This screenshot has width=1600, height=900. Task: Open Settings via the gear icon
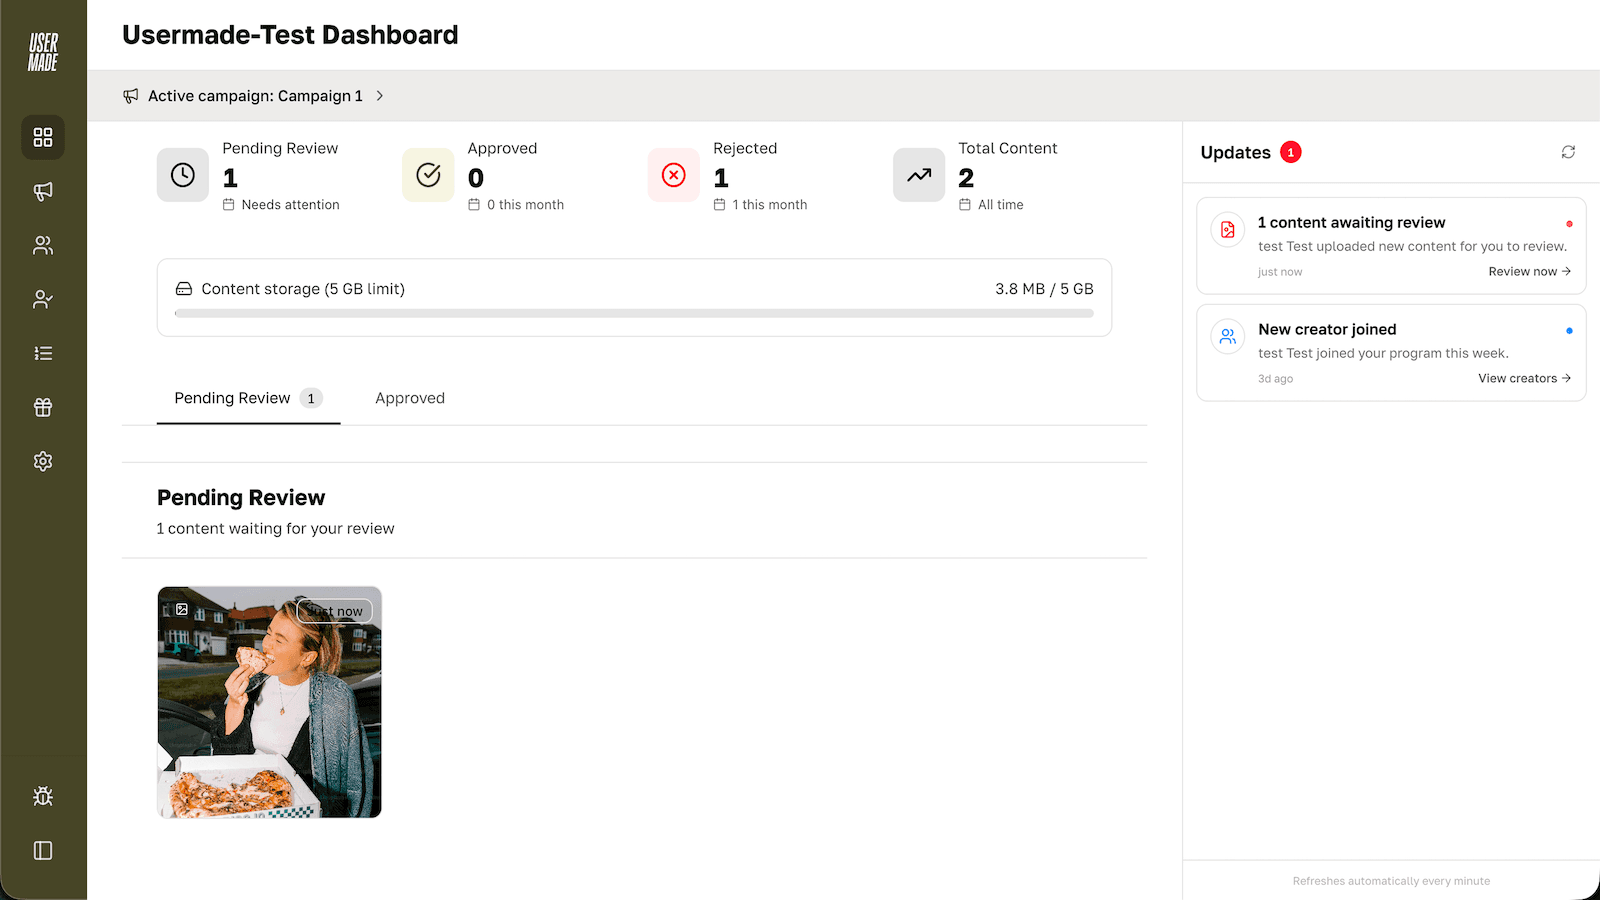pos(42,461)
